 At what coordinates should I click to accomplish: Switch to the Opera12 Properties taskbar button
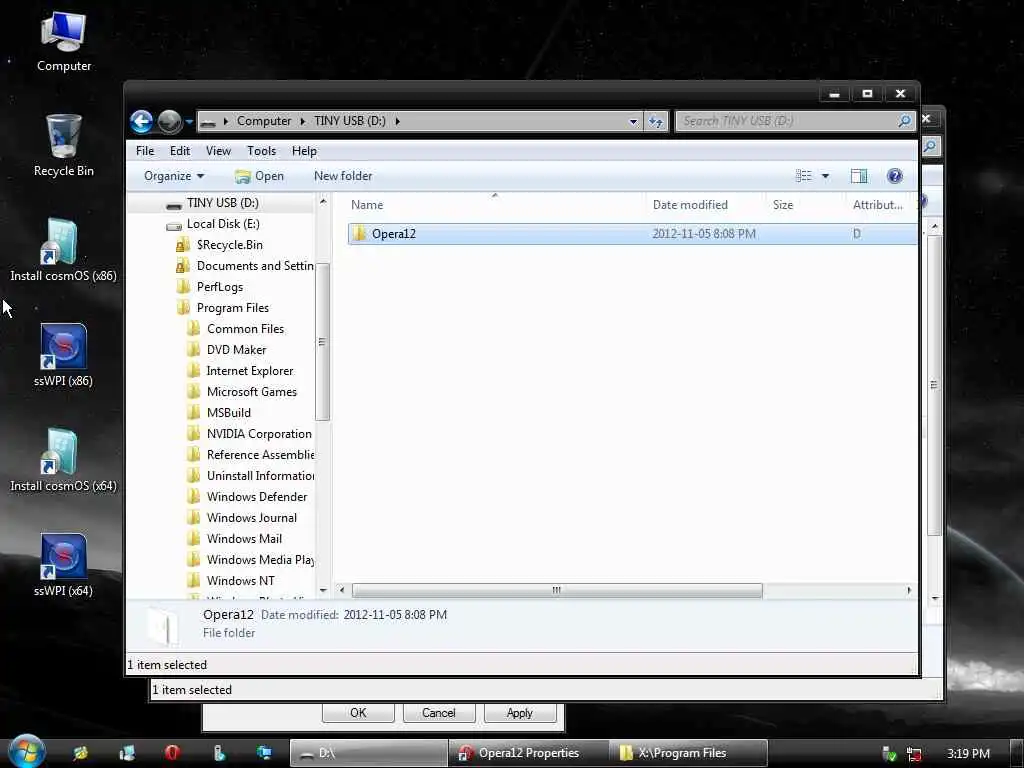528,753
